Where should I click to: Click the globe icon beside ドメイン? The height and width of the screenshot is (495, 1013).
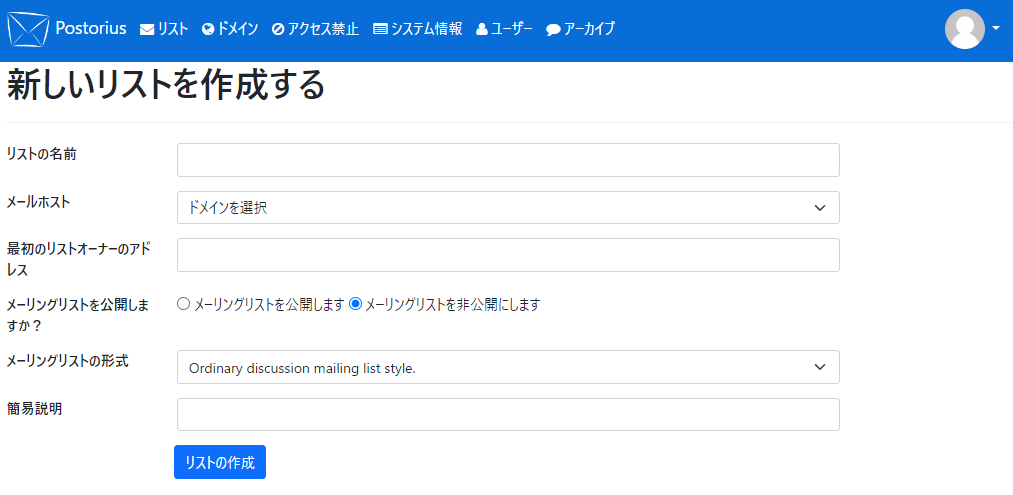pos(208,30)
